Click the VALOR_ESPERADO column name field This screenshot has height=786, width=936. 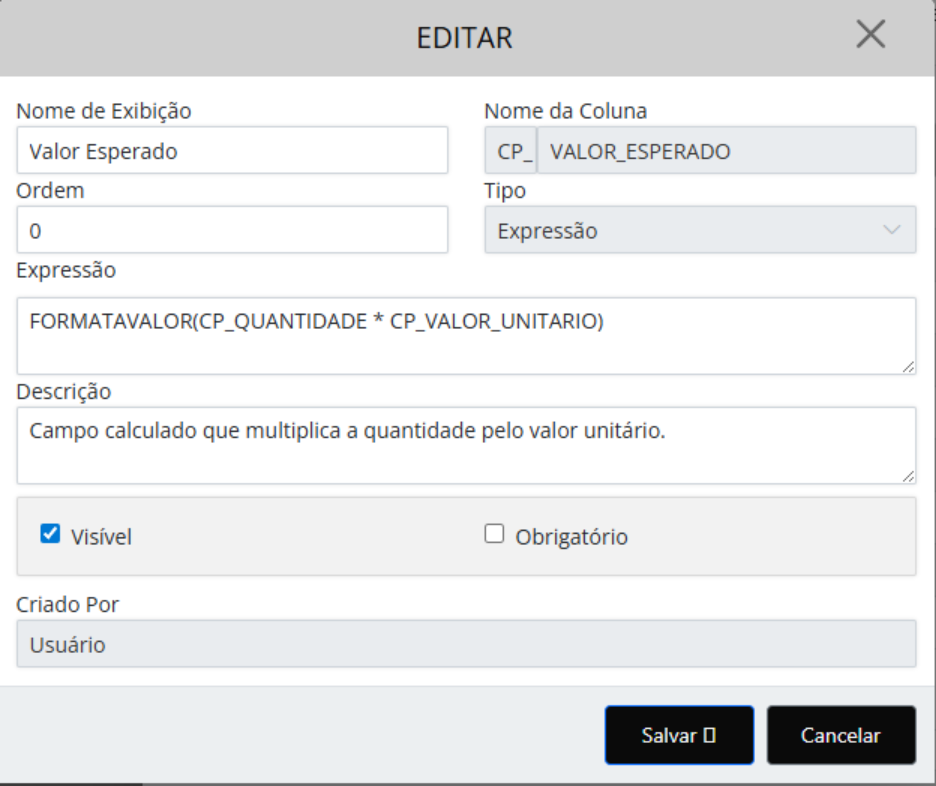[726, 152]
